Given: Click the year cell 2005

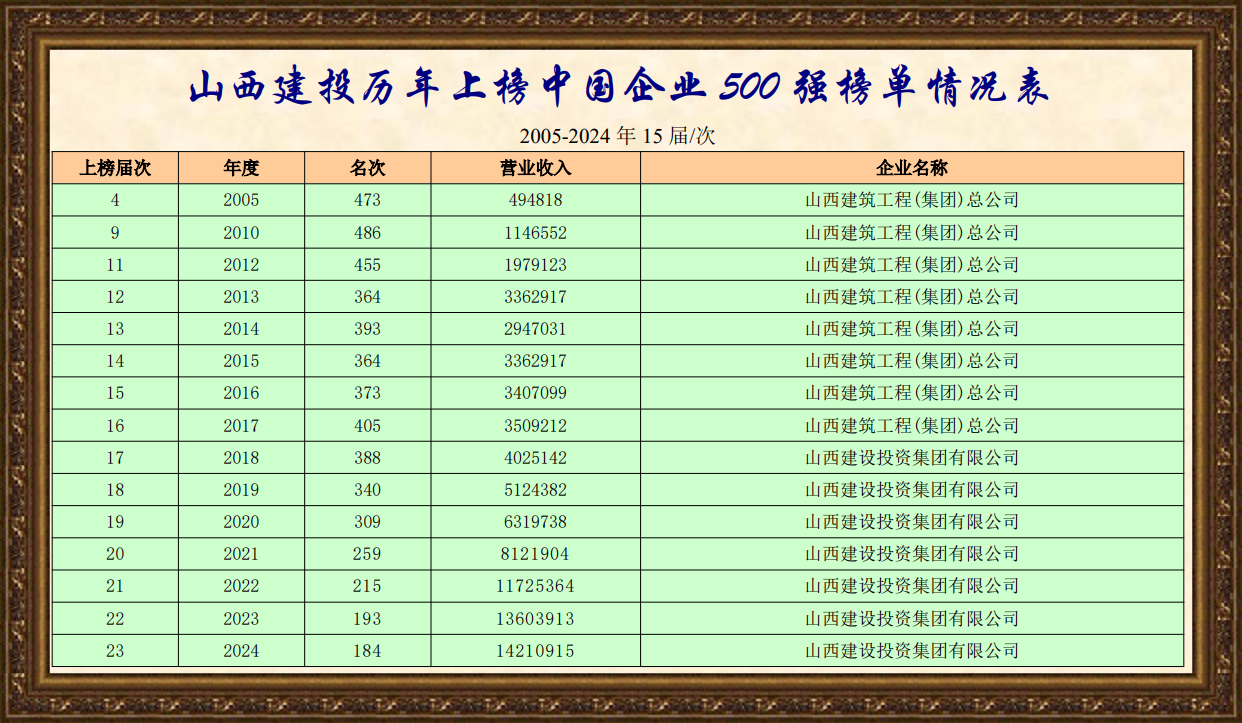Looking at the screenshot, I should (x=241, y=200).
